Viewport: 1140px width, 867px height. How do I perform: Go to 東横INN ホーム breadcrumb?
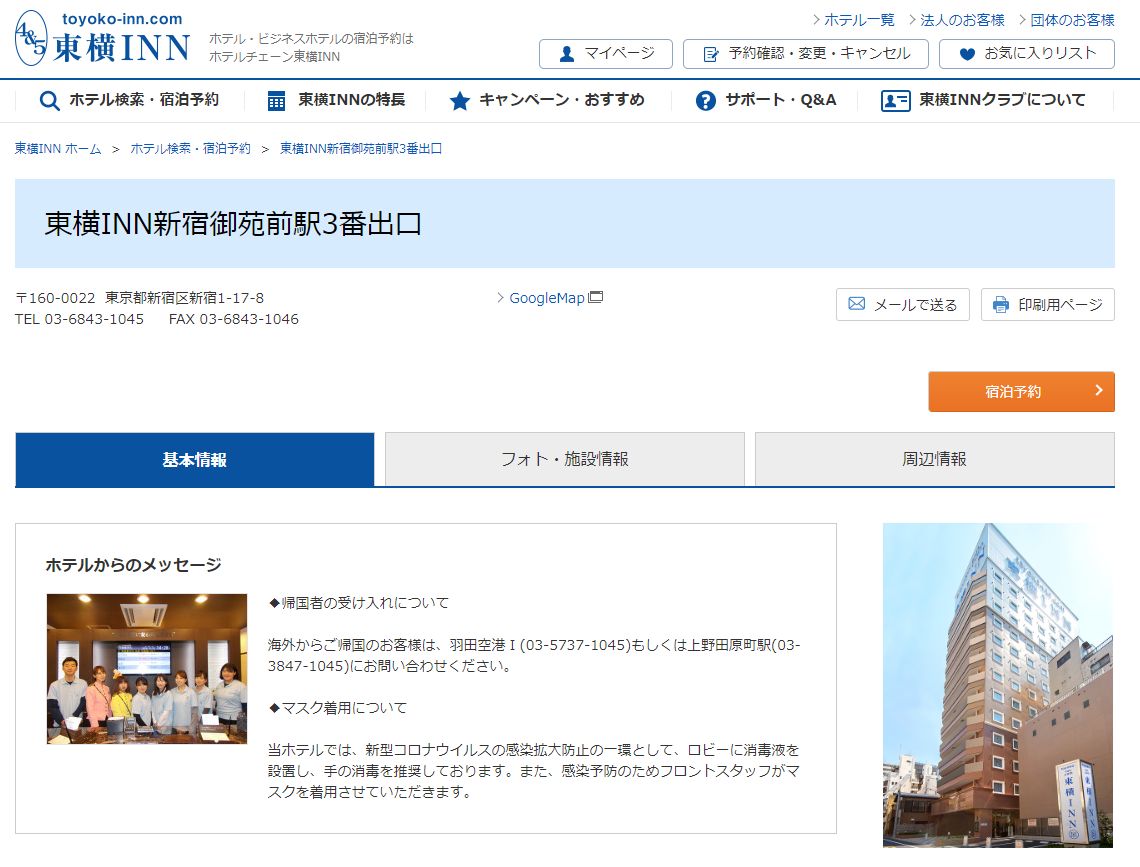58,148
